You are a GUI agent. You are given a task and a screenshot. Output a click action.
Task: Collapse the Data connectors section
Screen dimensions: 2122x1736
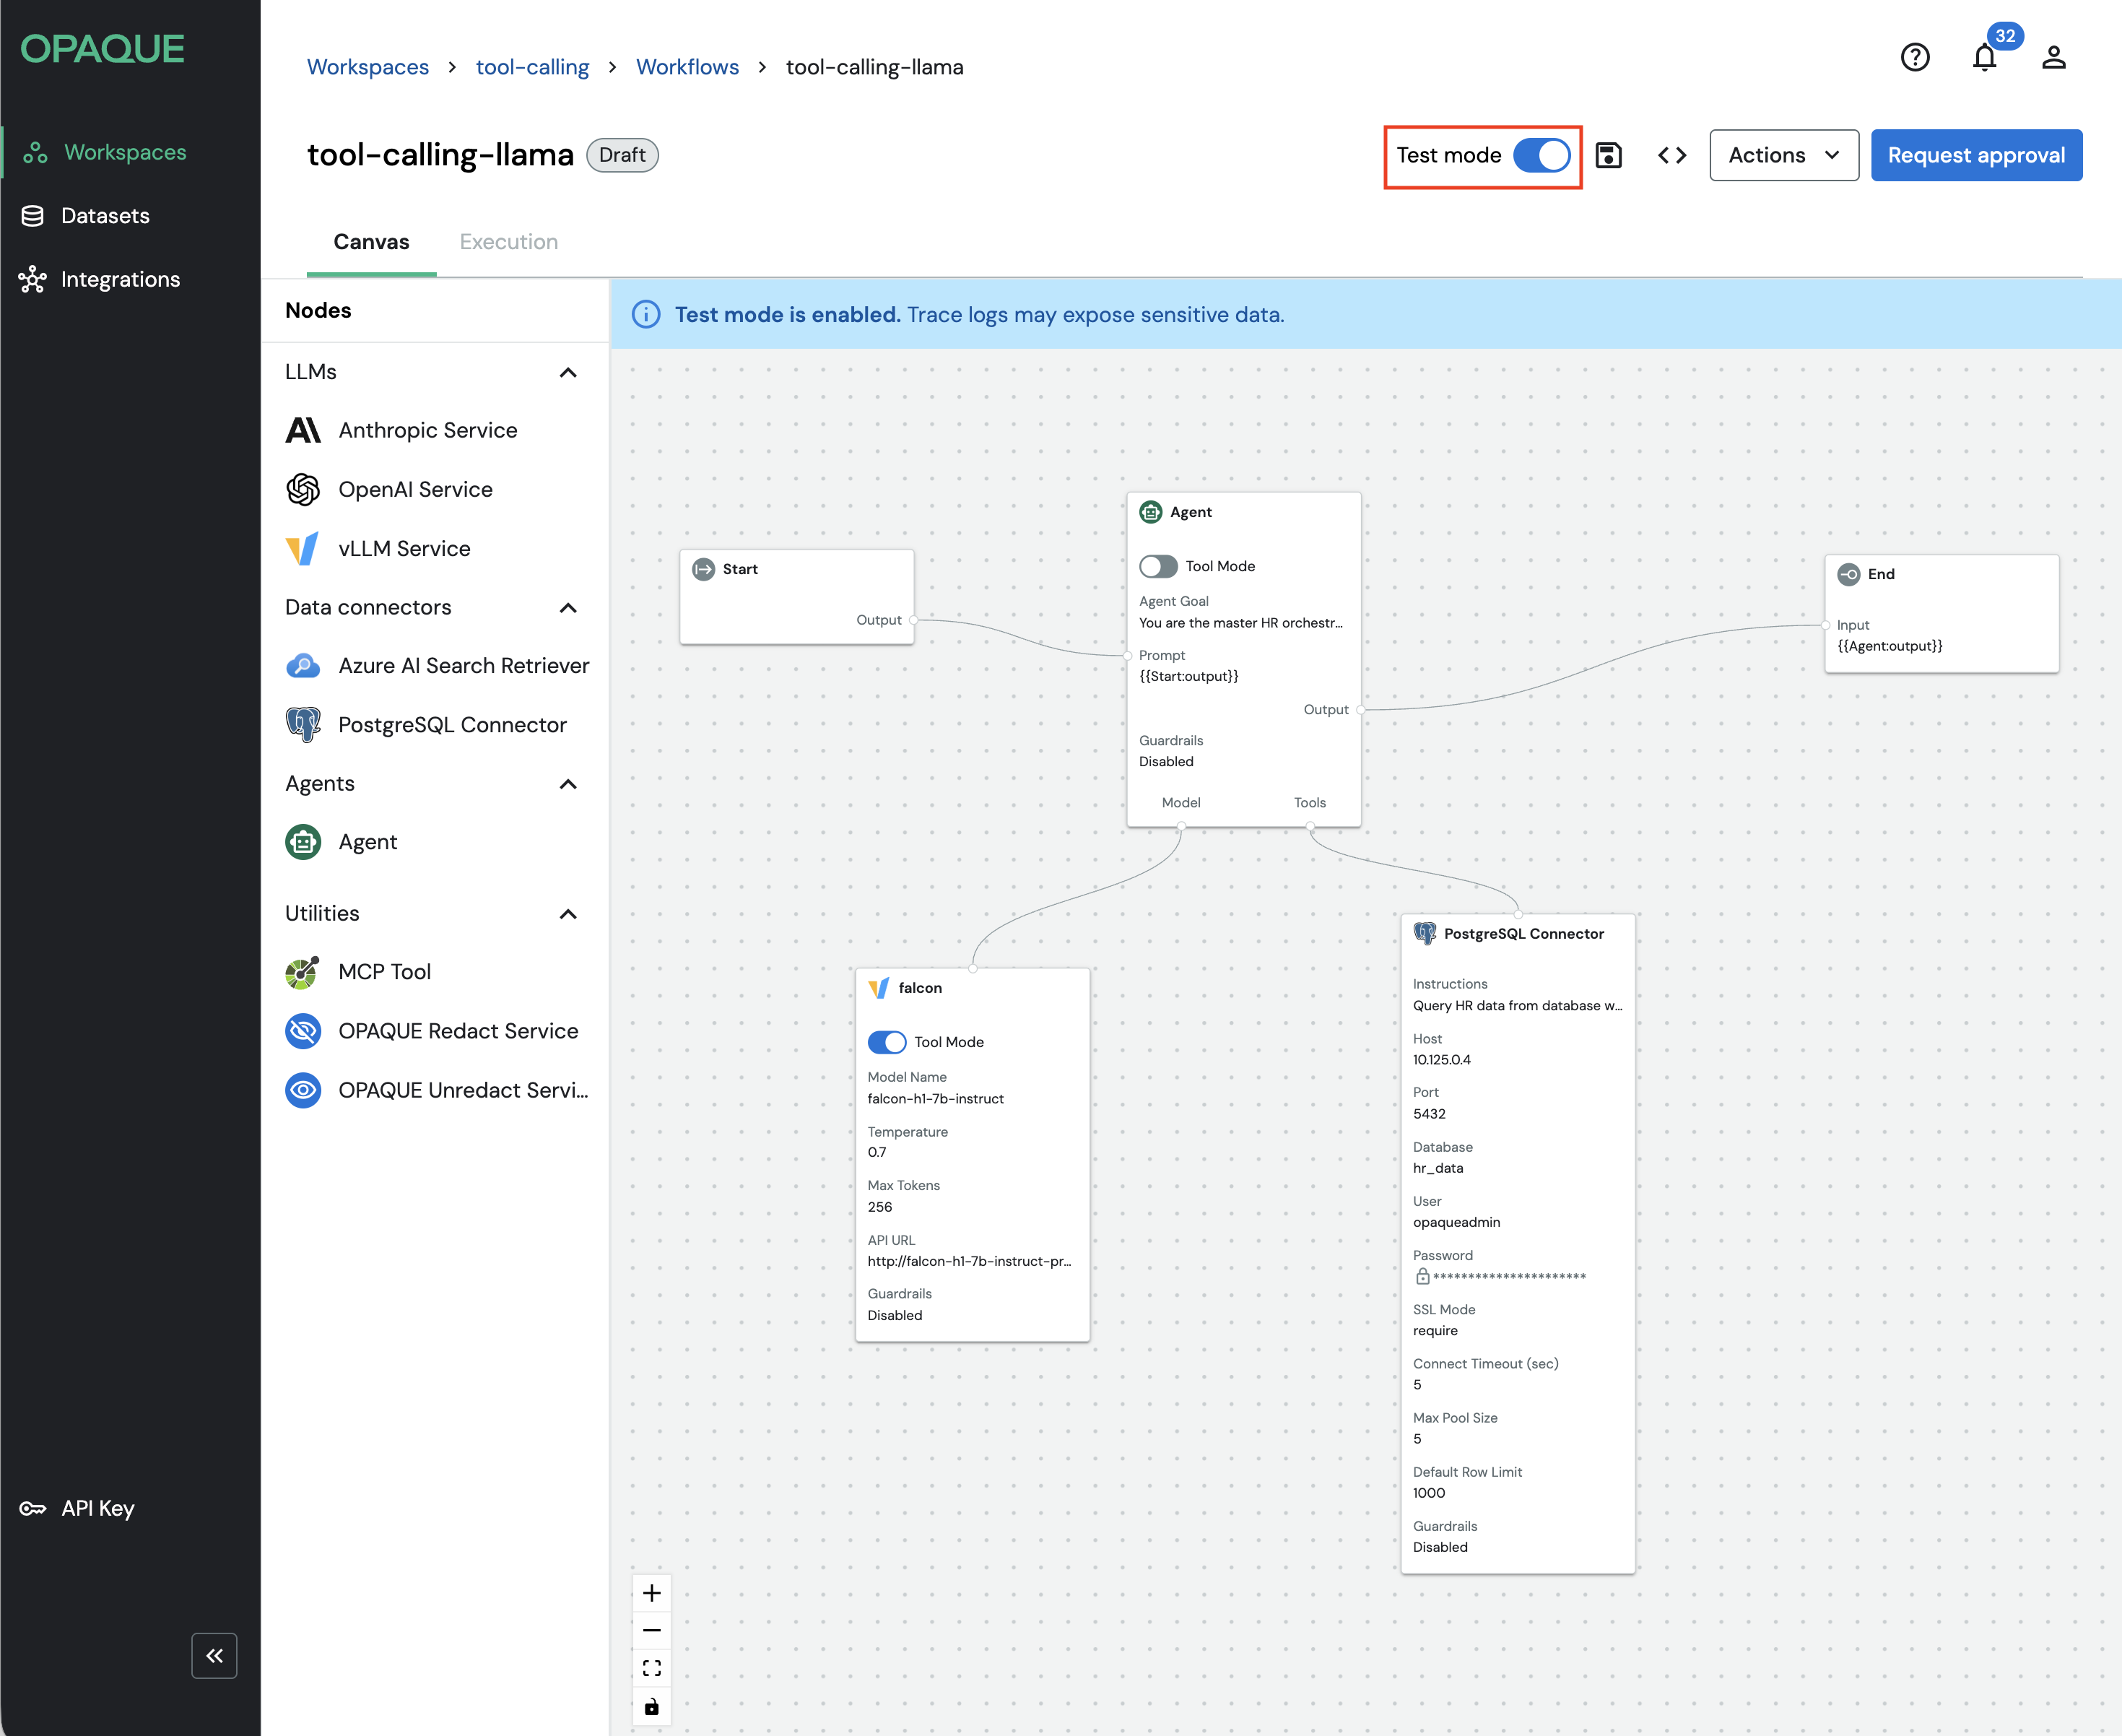click(568, 608)
